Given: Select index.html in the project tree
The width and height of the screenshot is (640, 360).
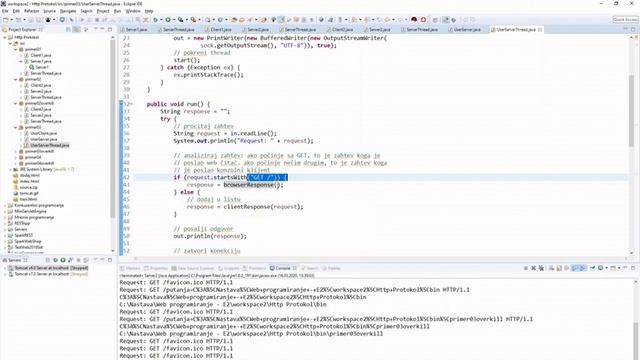Looking at the screenshot, I should click(29, 181).
